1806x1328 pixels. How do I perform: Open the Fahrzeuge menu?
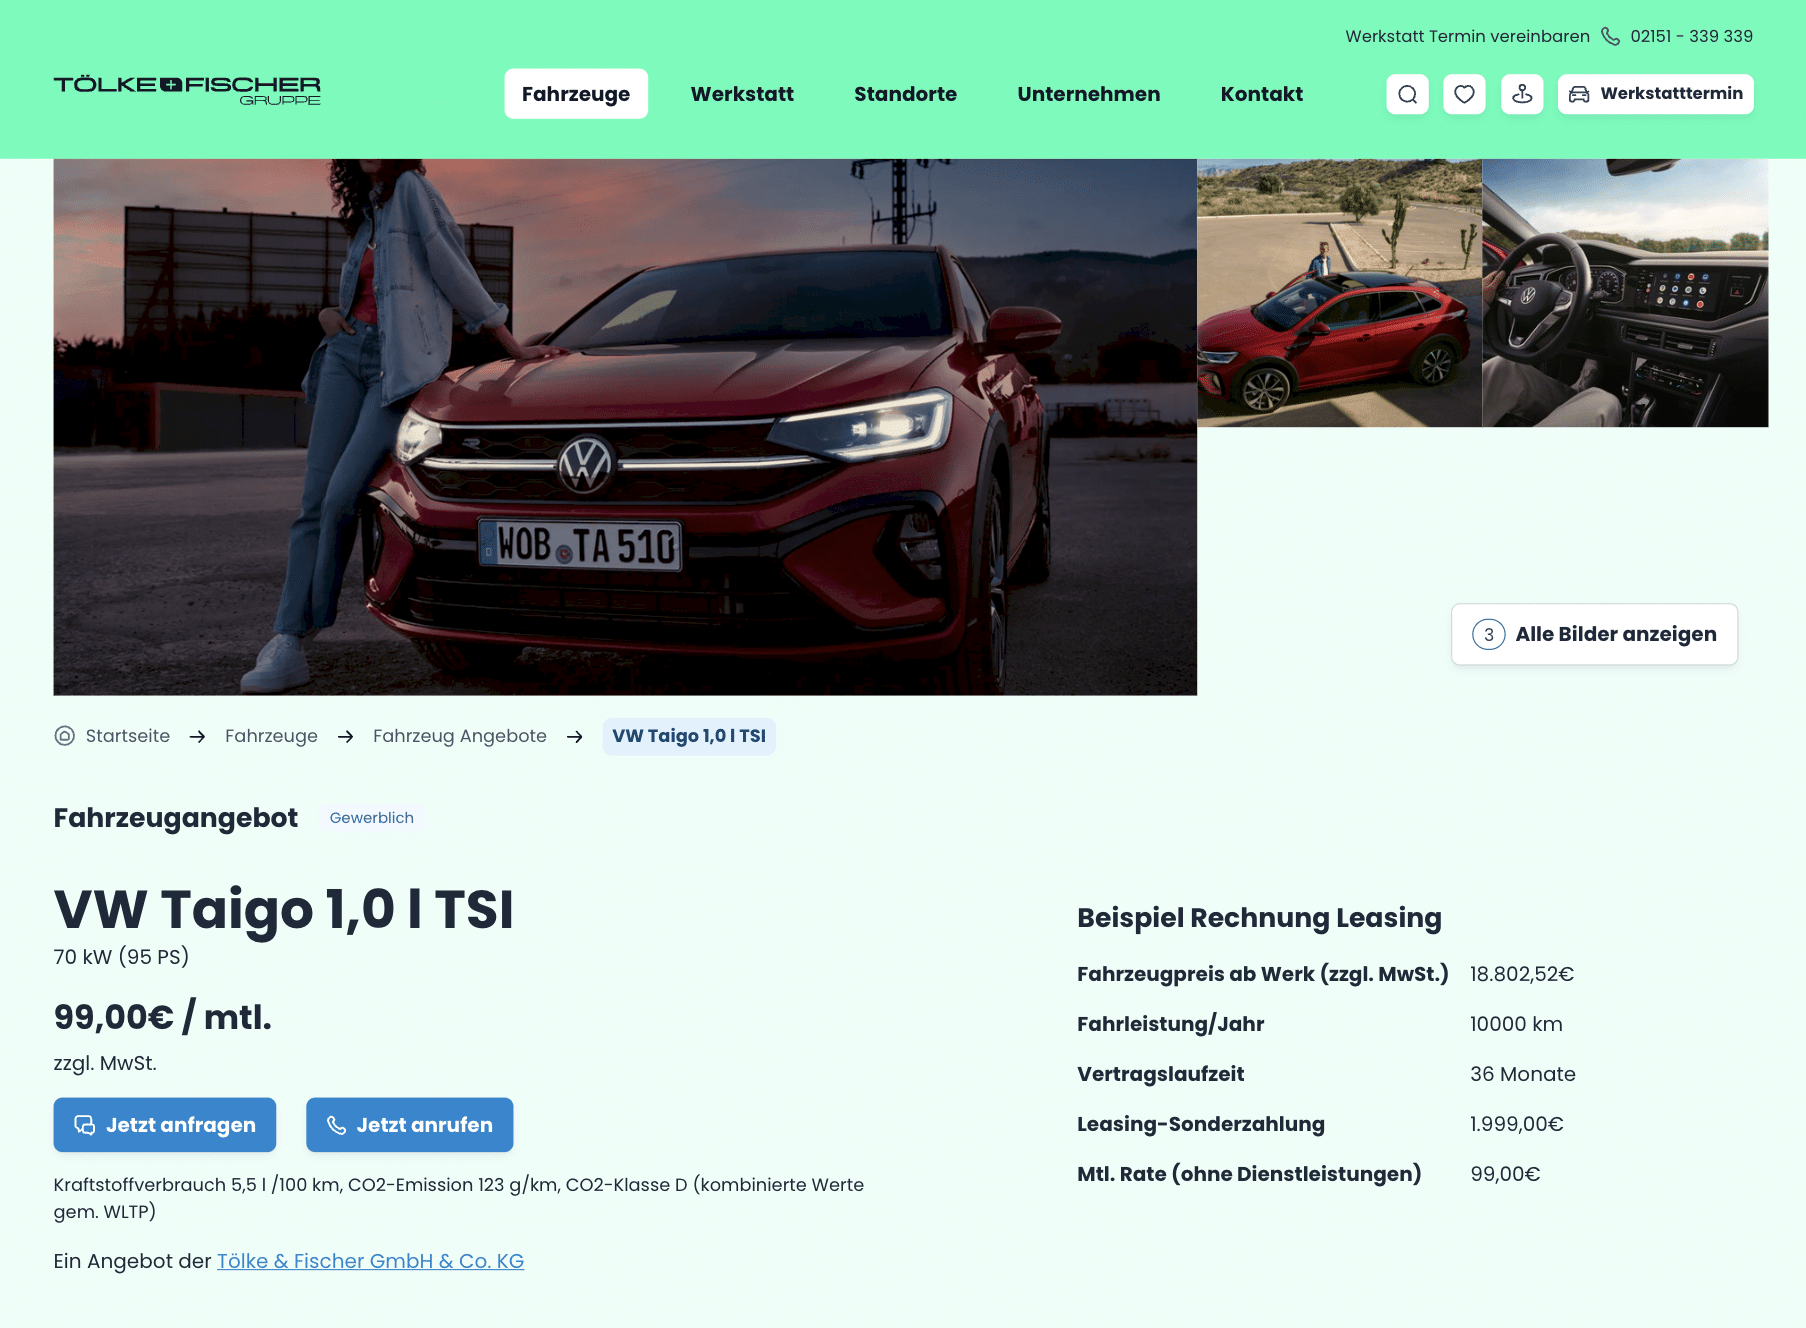(x=576, y=94)
